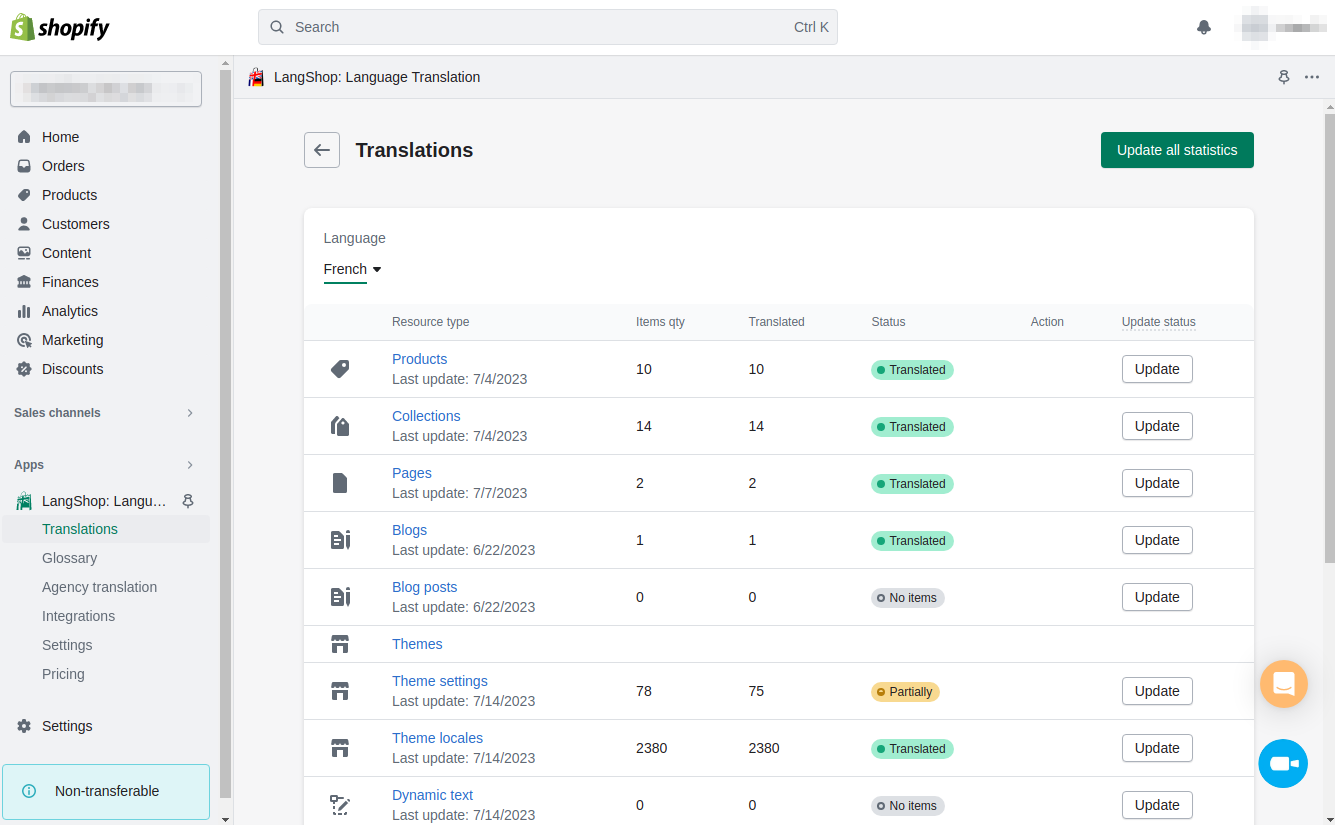Update the Products row status

pos(1157,369)
